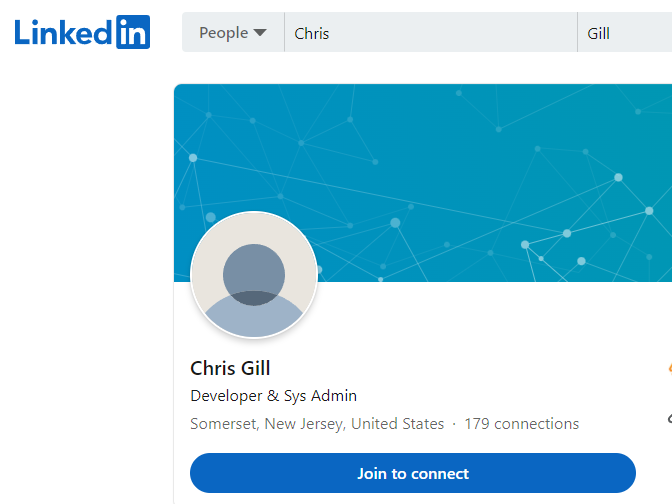Click the first name field containing Chris
This screenshot has height=504, width=672.
pyautogui.click(x=431, y=33)
